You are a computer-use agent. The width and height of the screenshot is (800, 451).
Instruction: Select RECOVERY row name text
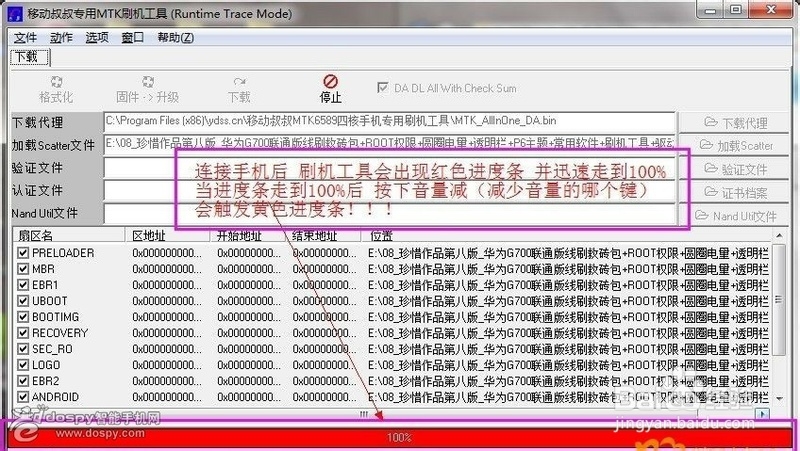coord(60,333)
